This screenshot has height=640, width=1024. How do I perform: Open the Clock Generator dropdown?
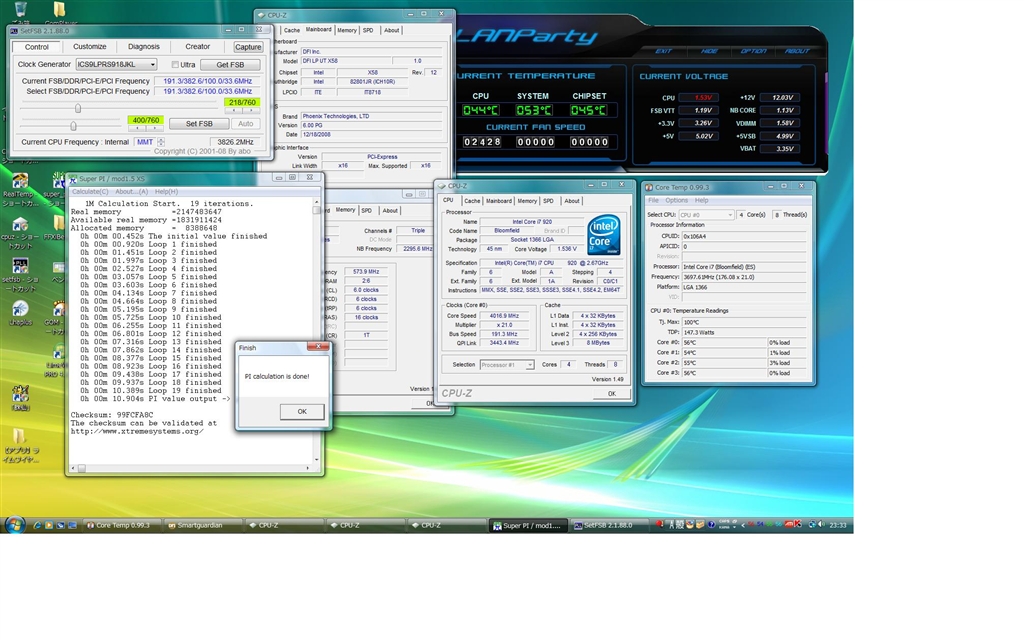click(152, 65)
